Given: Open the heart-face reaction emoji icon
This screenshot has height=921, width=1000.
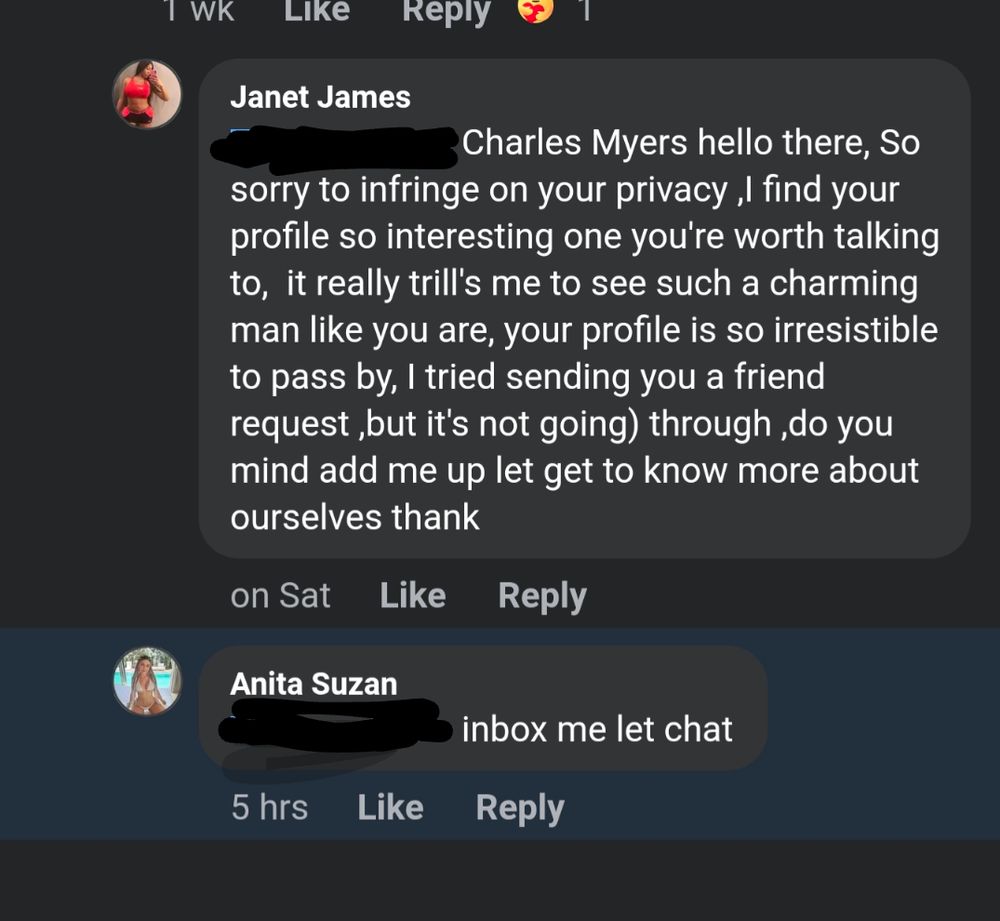Looking at the screenshot, I should (535, 11).
